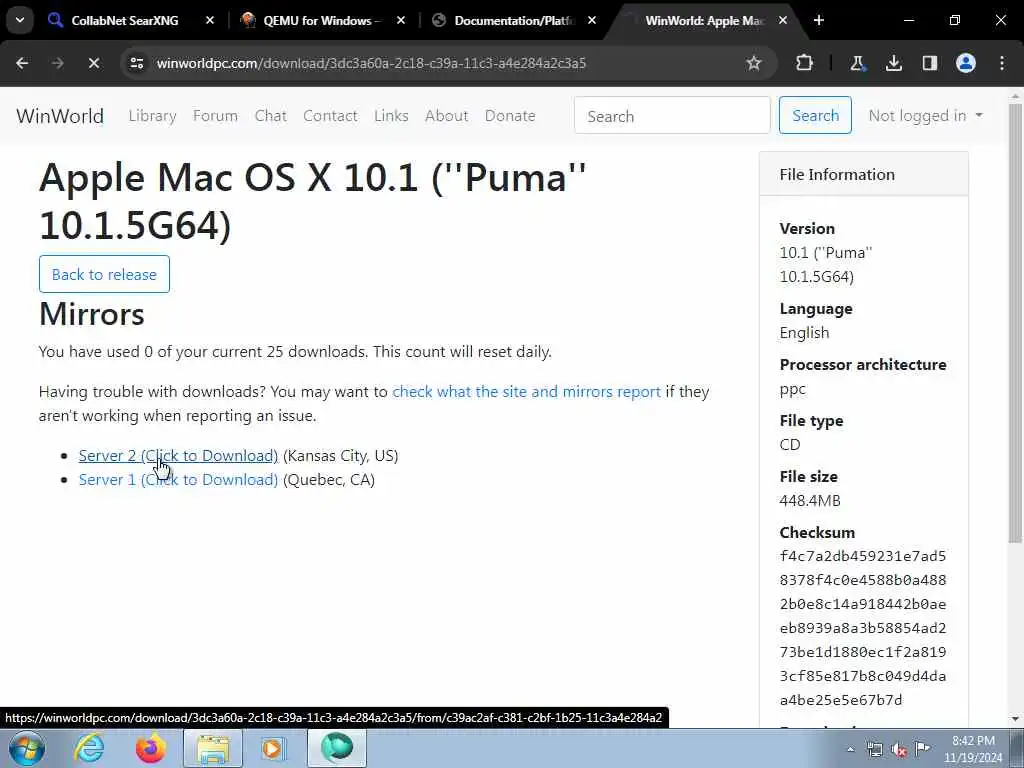Open the Links menu item
The image size is (1024, 768).
(391, 116)
